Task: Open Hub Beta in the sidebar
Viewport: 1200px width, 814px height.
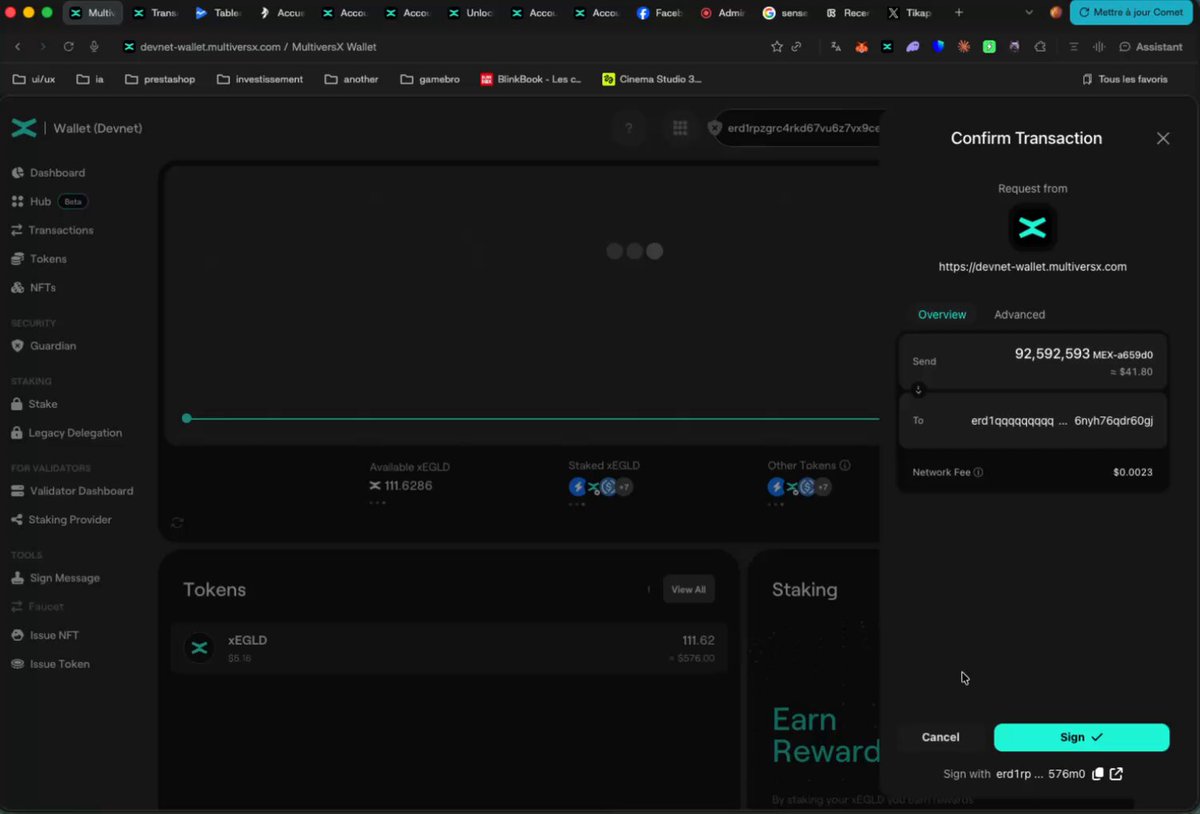Action: point(49,201)
